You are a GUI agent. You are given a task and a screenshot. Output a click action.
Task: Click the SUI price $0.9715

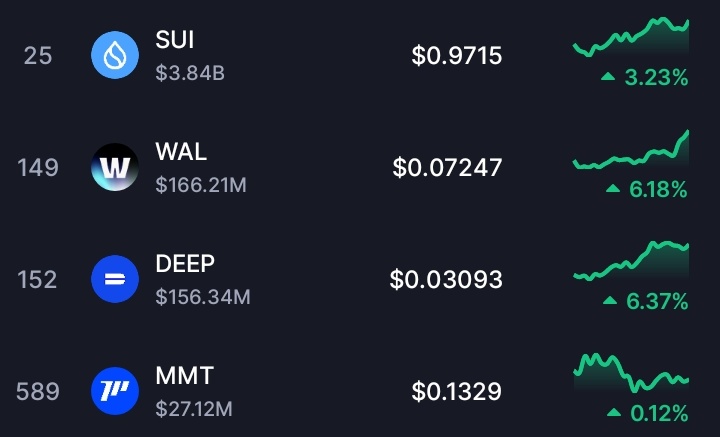(456, 55)
